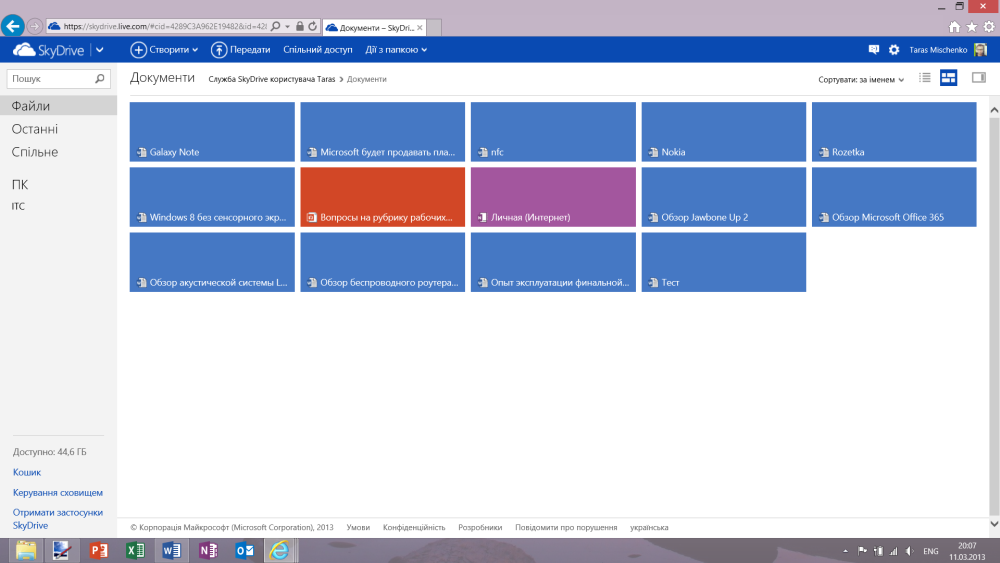Open the Конфіденційність privacy link
This screenshot has width=1000, height=563.
(414, 527)
